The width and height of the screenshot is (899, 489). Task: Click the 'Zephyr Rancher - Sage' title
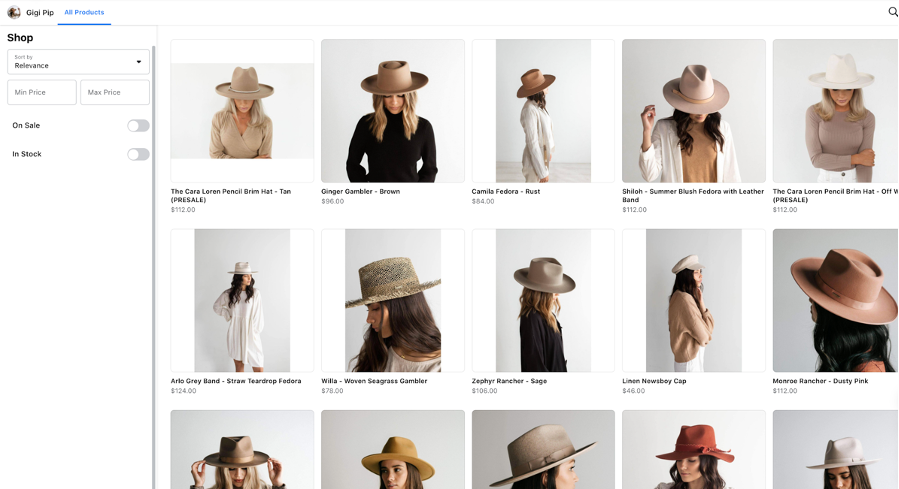pyautogui.click(x=509, y=381)
